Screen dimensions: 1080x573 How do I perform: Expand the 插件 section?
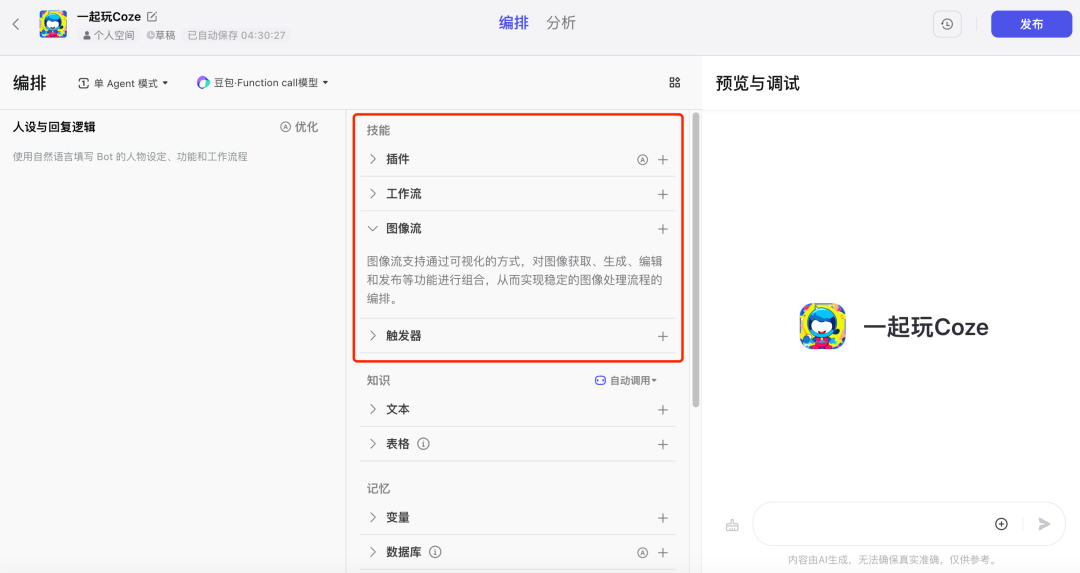(373, 159)
